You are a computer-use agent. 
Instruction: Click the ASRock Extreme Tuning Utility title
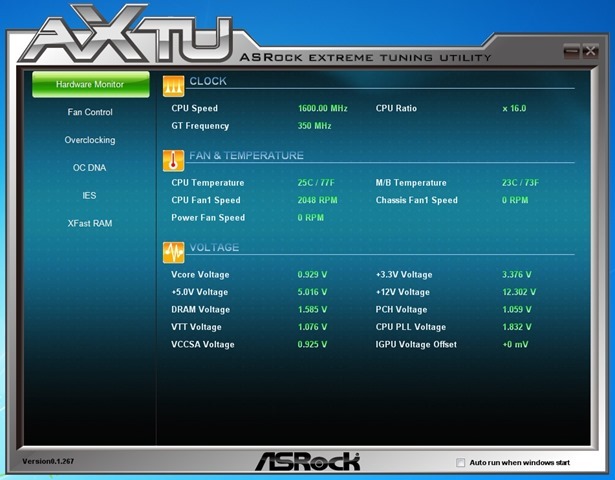tap(365, 58)
